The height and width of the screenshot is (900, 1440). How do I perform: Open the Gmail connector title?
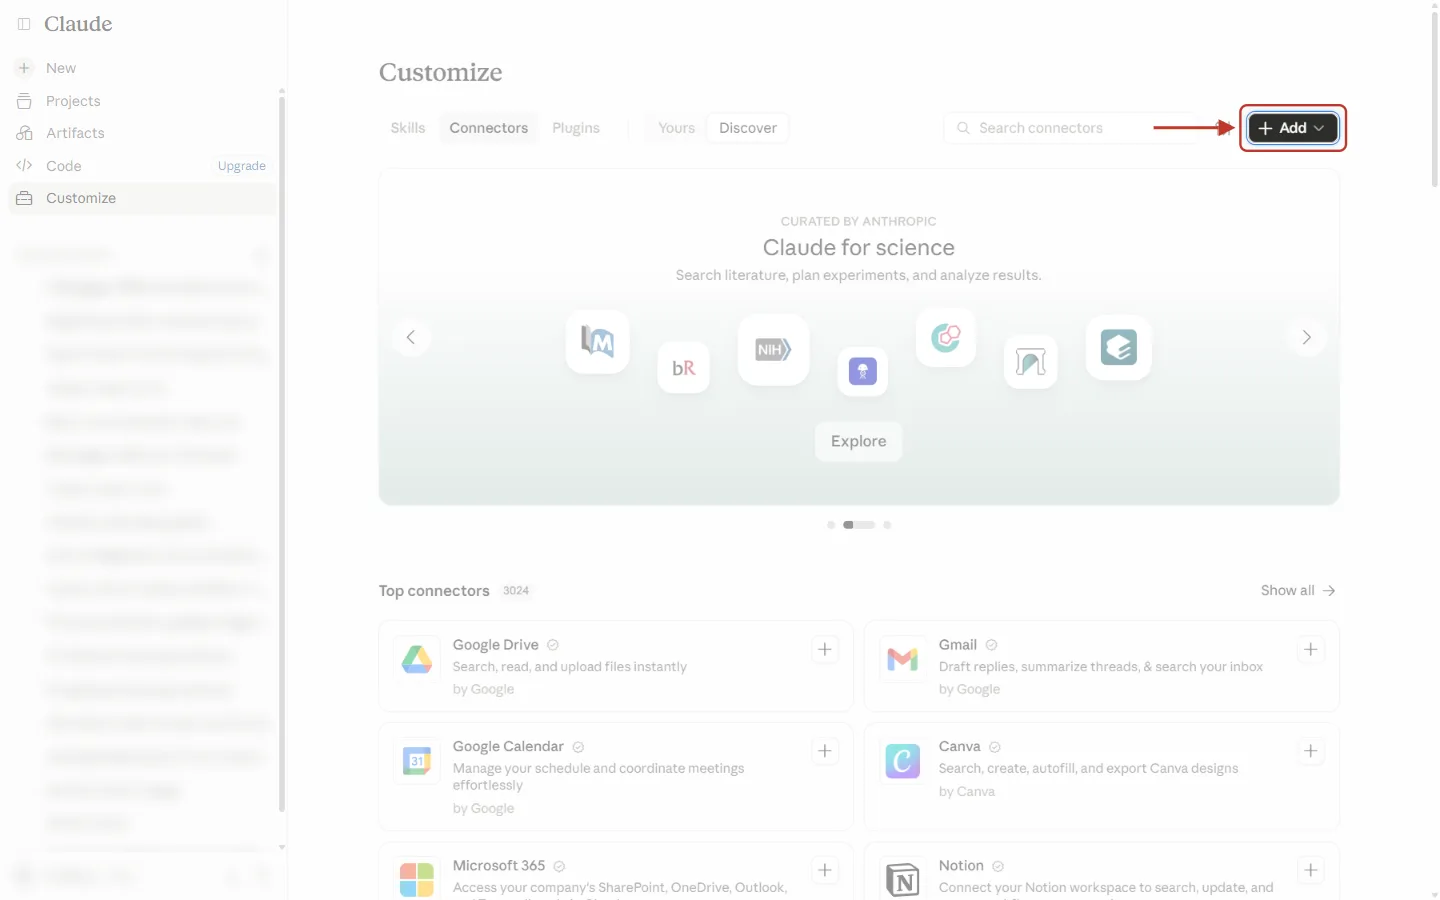[958, 645]
